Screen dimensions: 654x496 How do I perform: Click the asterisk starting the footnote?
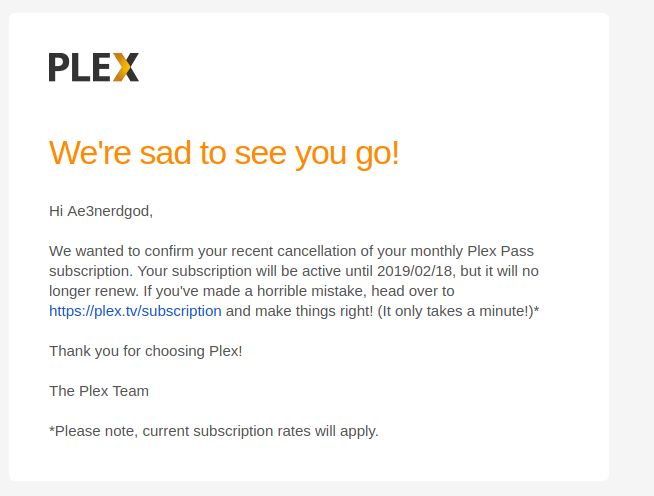click(52, 429)
